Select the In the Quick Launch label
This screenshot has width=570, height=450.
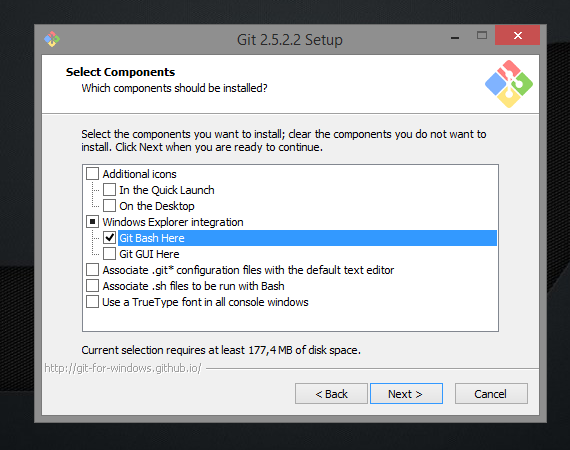[167, 190]
